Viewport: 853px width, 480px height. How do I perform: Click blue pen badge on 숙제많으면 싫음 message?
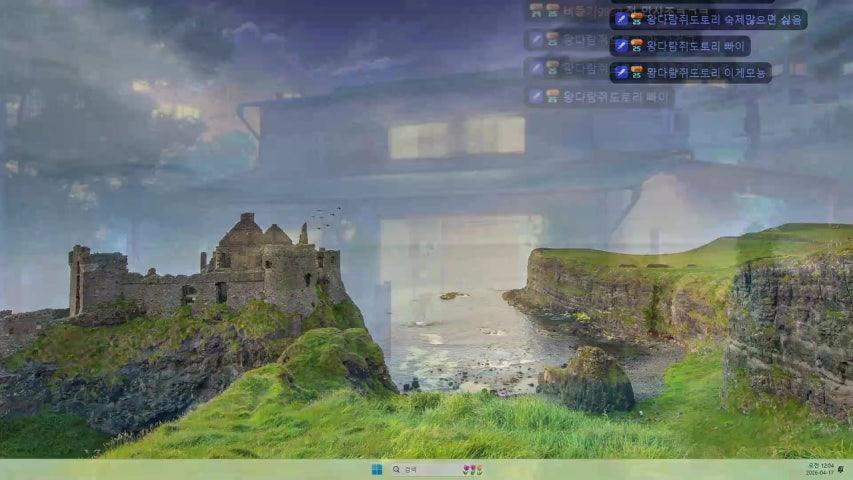point(621,19)
